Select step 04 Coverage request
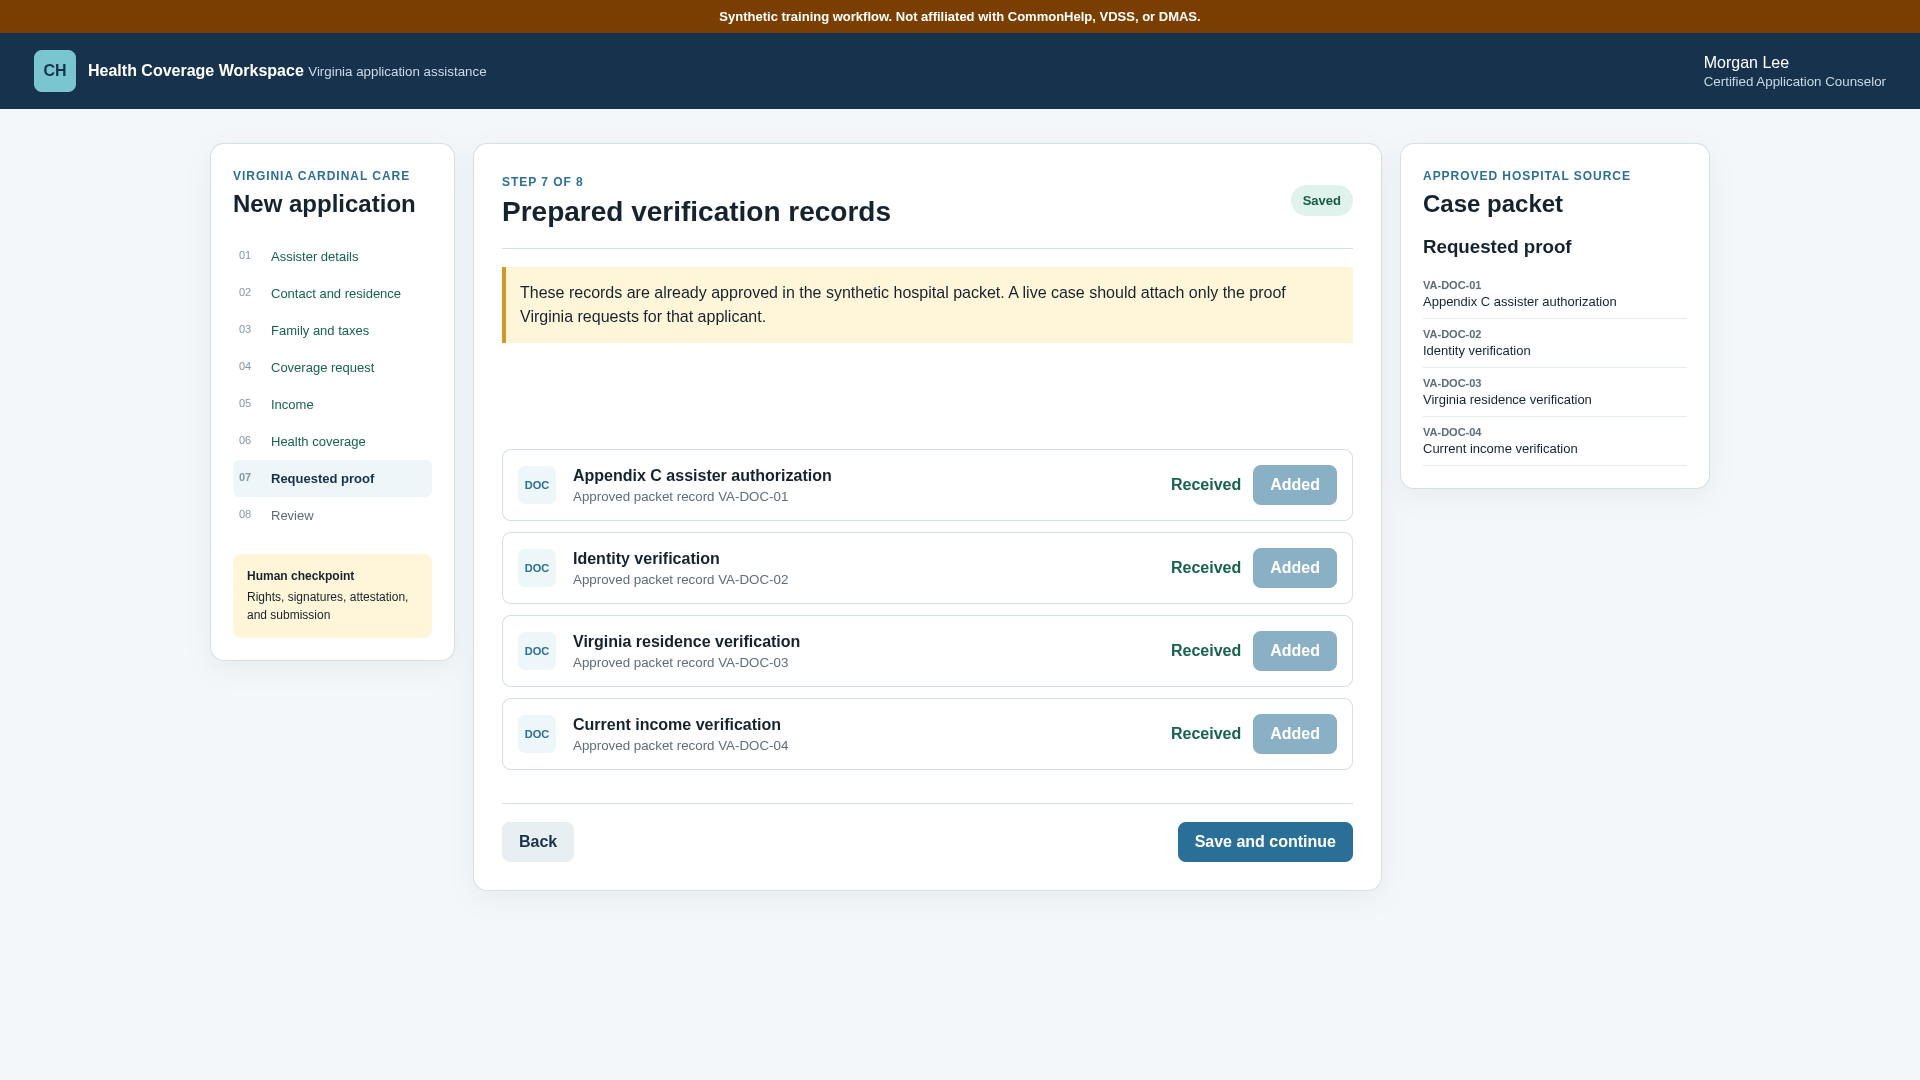This screenshot has width=1920, height=1080. [x=332, y=367]
